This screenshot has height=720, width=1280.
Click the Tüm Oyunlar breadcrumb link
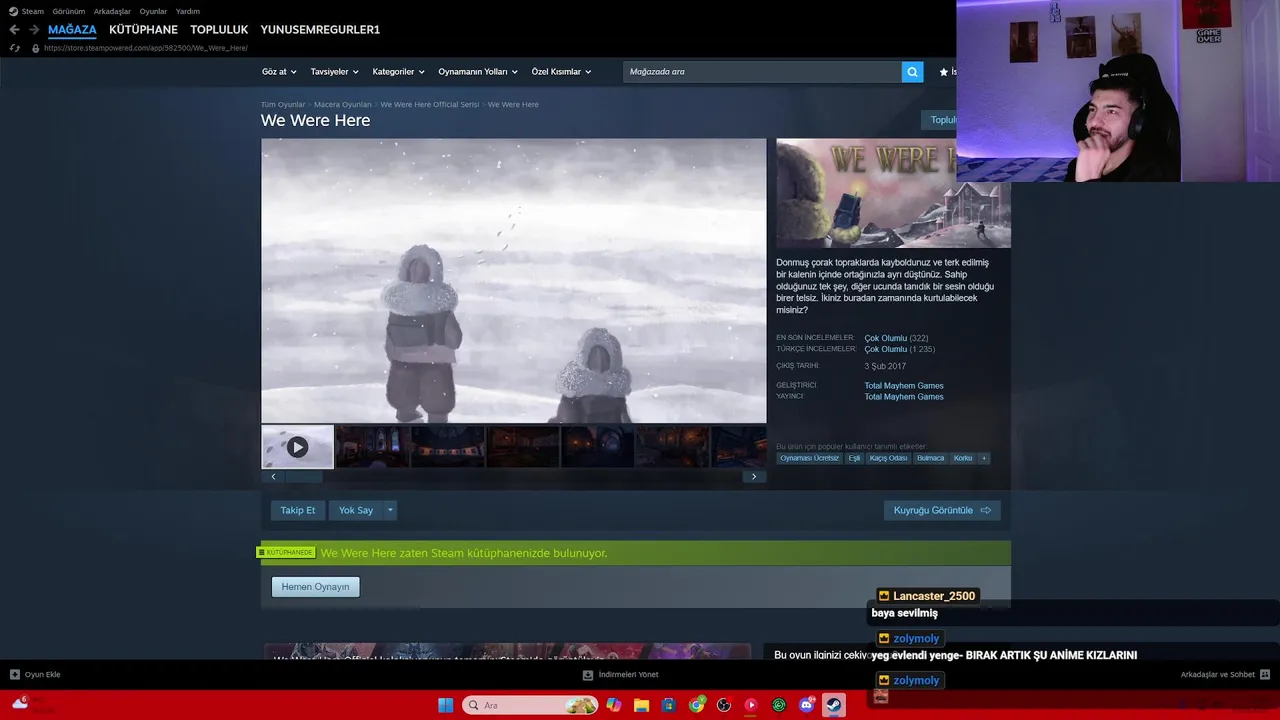point(283,104)
